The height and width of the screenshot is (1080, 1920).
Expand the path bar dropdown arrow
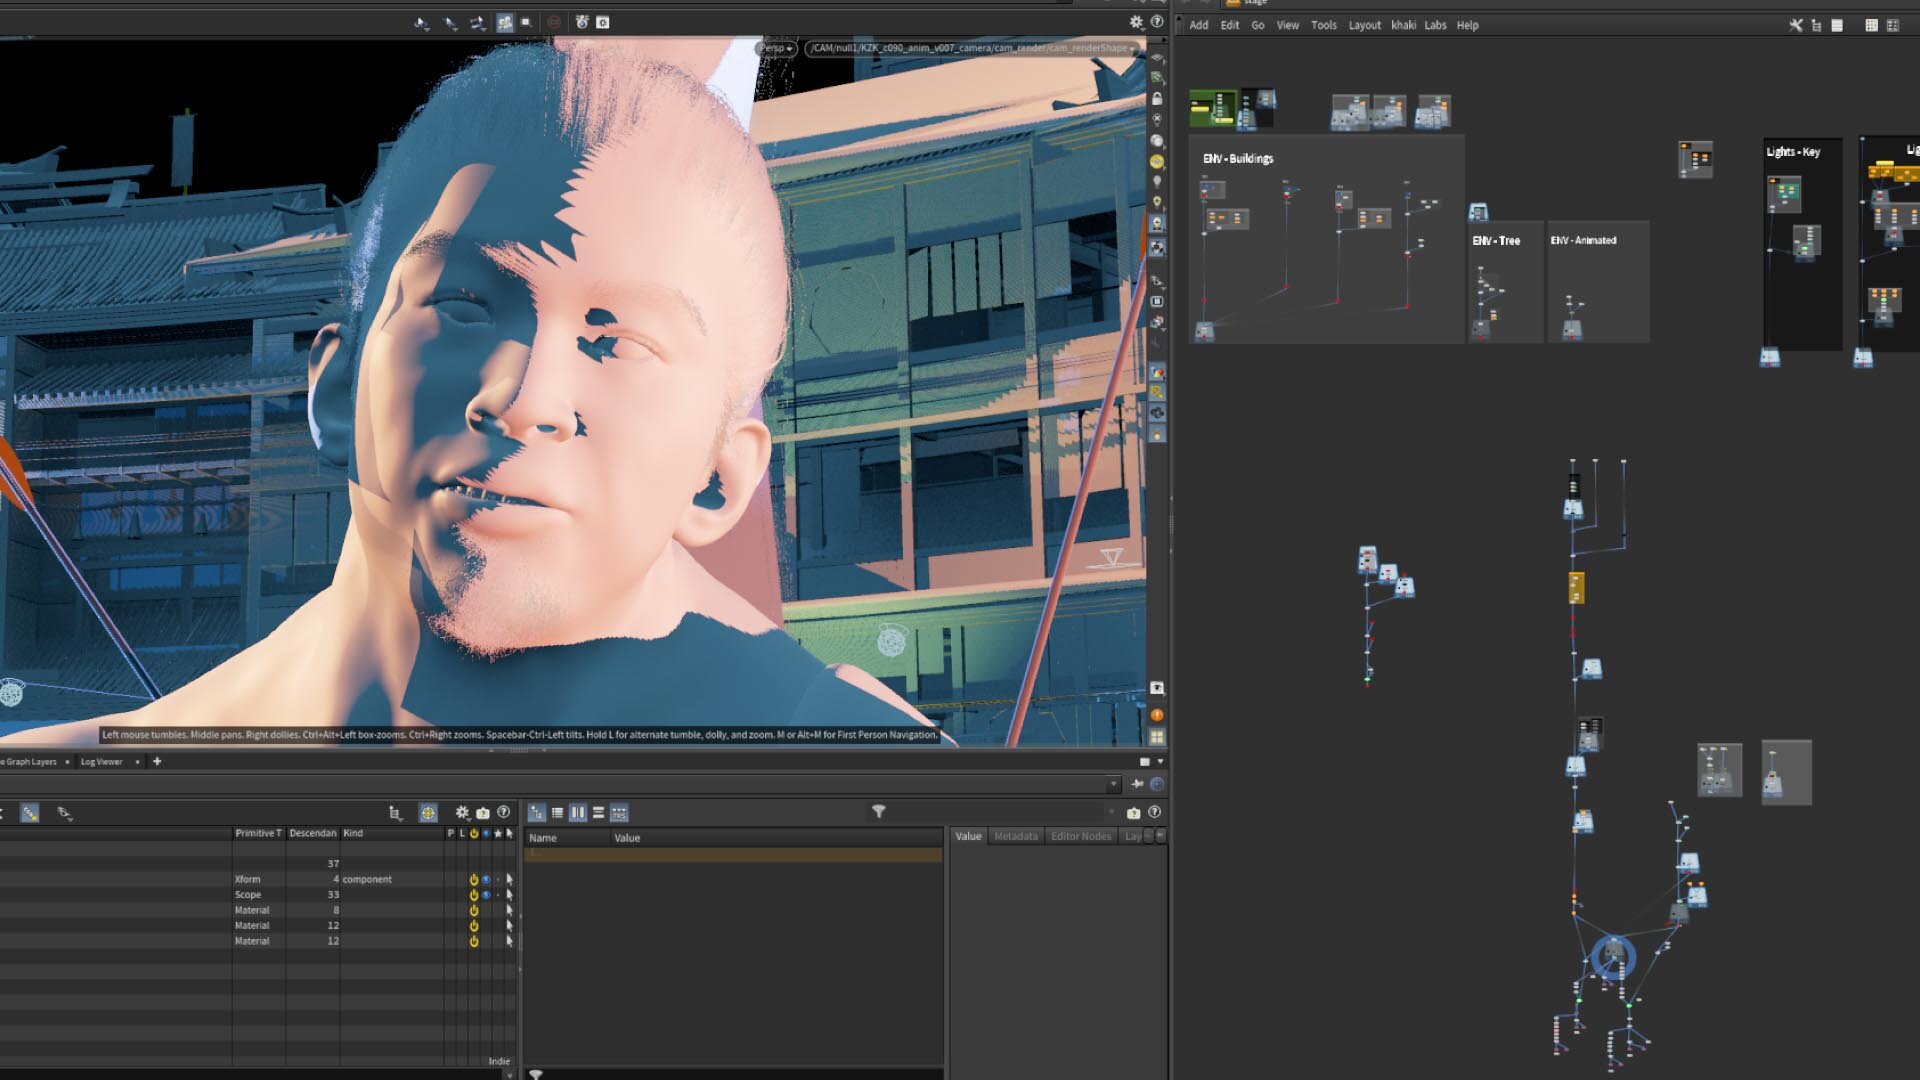(1113, 784)
